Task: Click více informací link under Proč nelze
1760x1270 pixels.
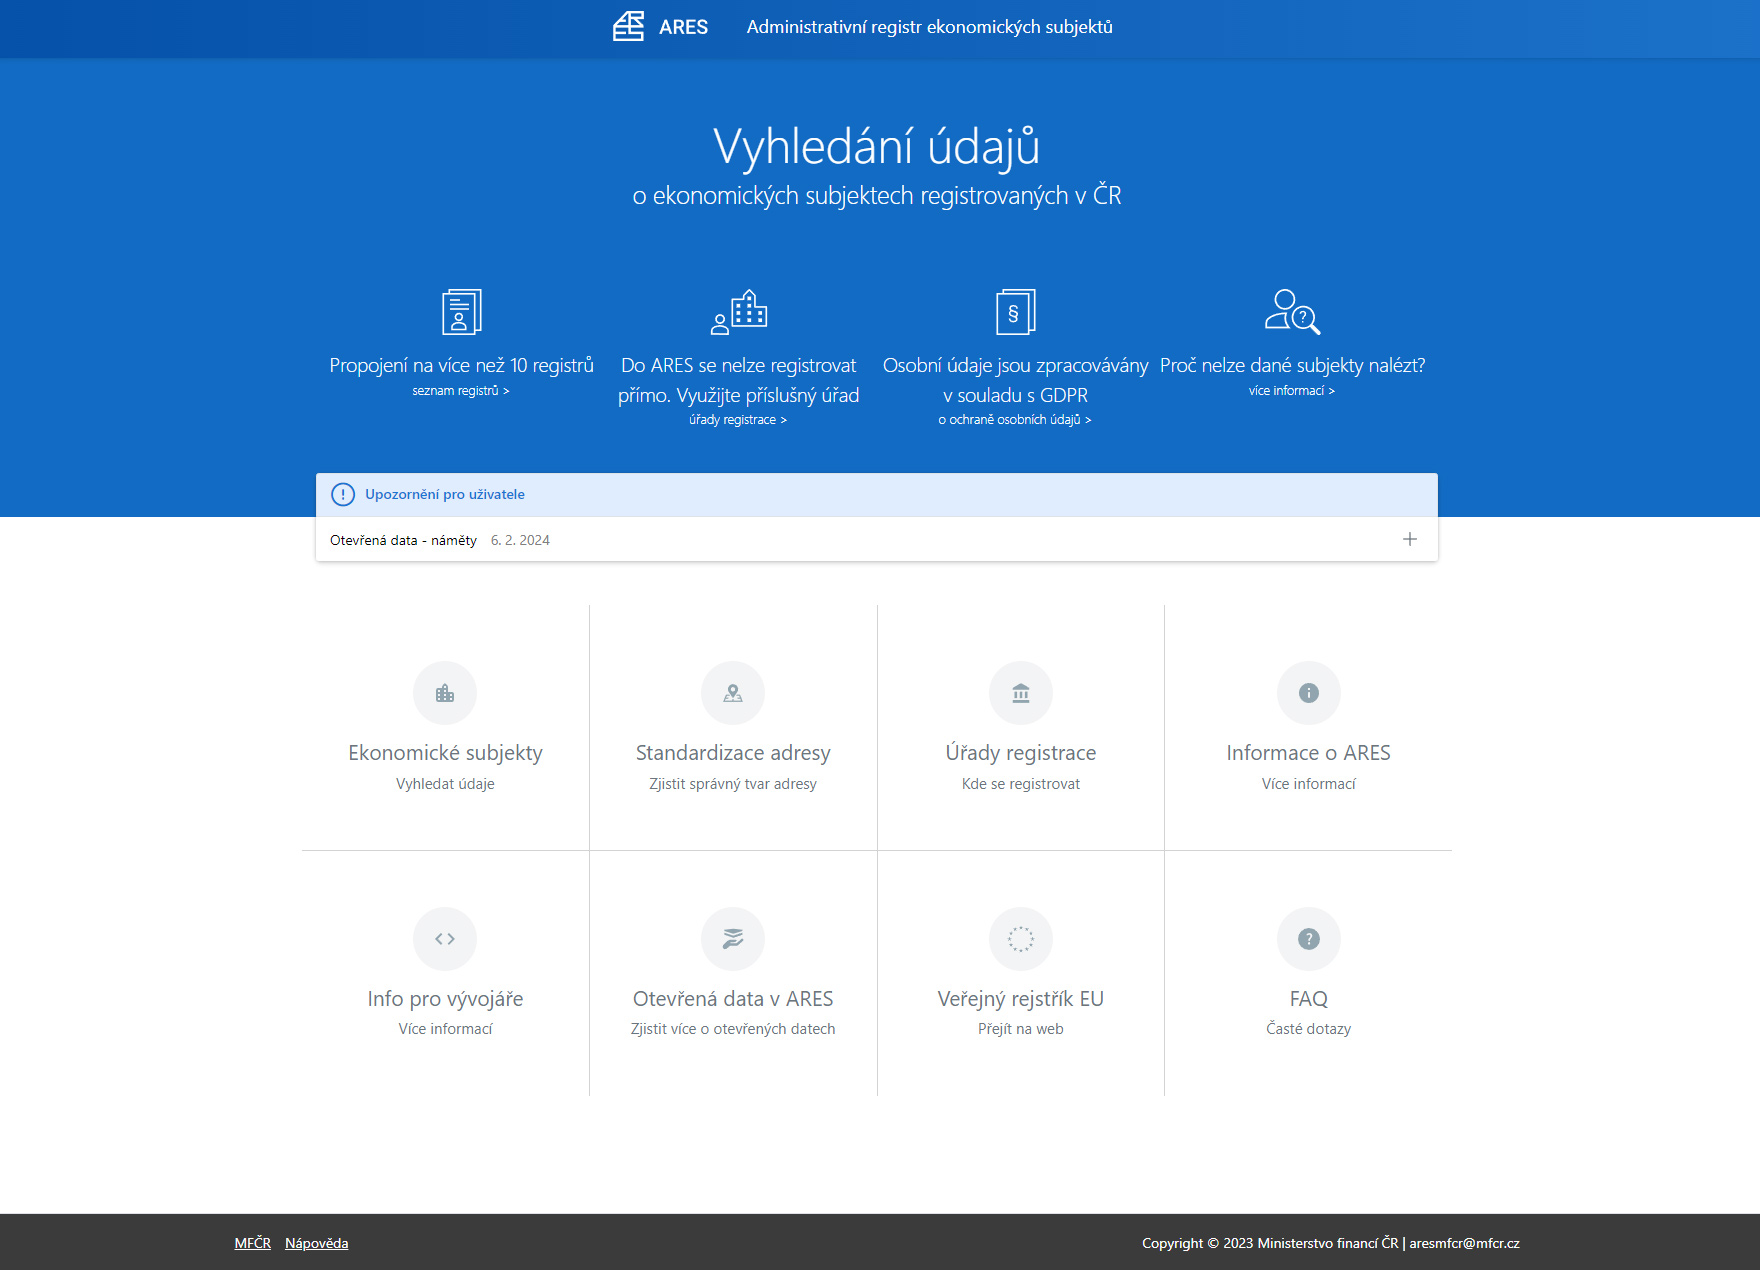Action: [x=1291, y=391]
